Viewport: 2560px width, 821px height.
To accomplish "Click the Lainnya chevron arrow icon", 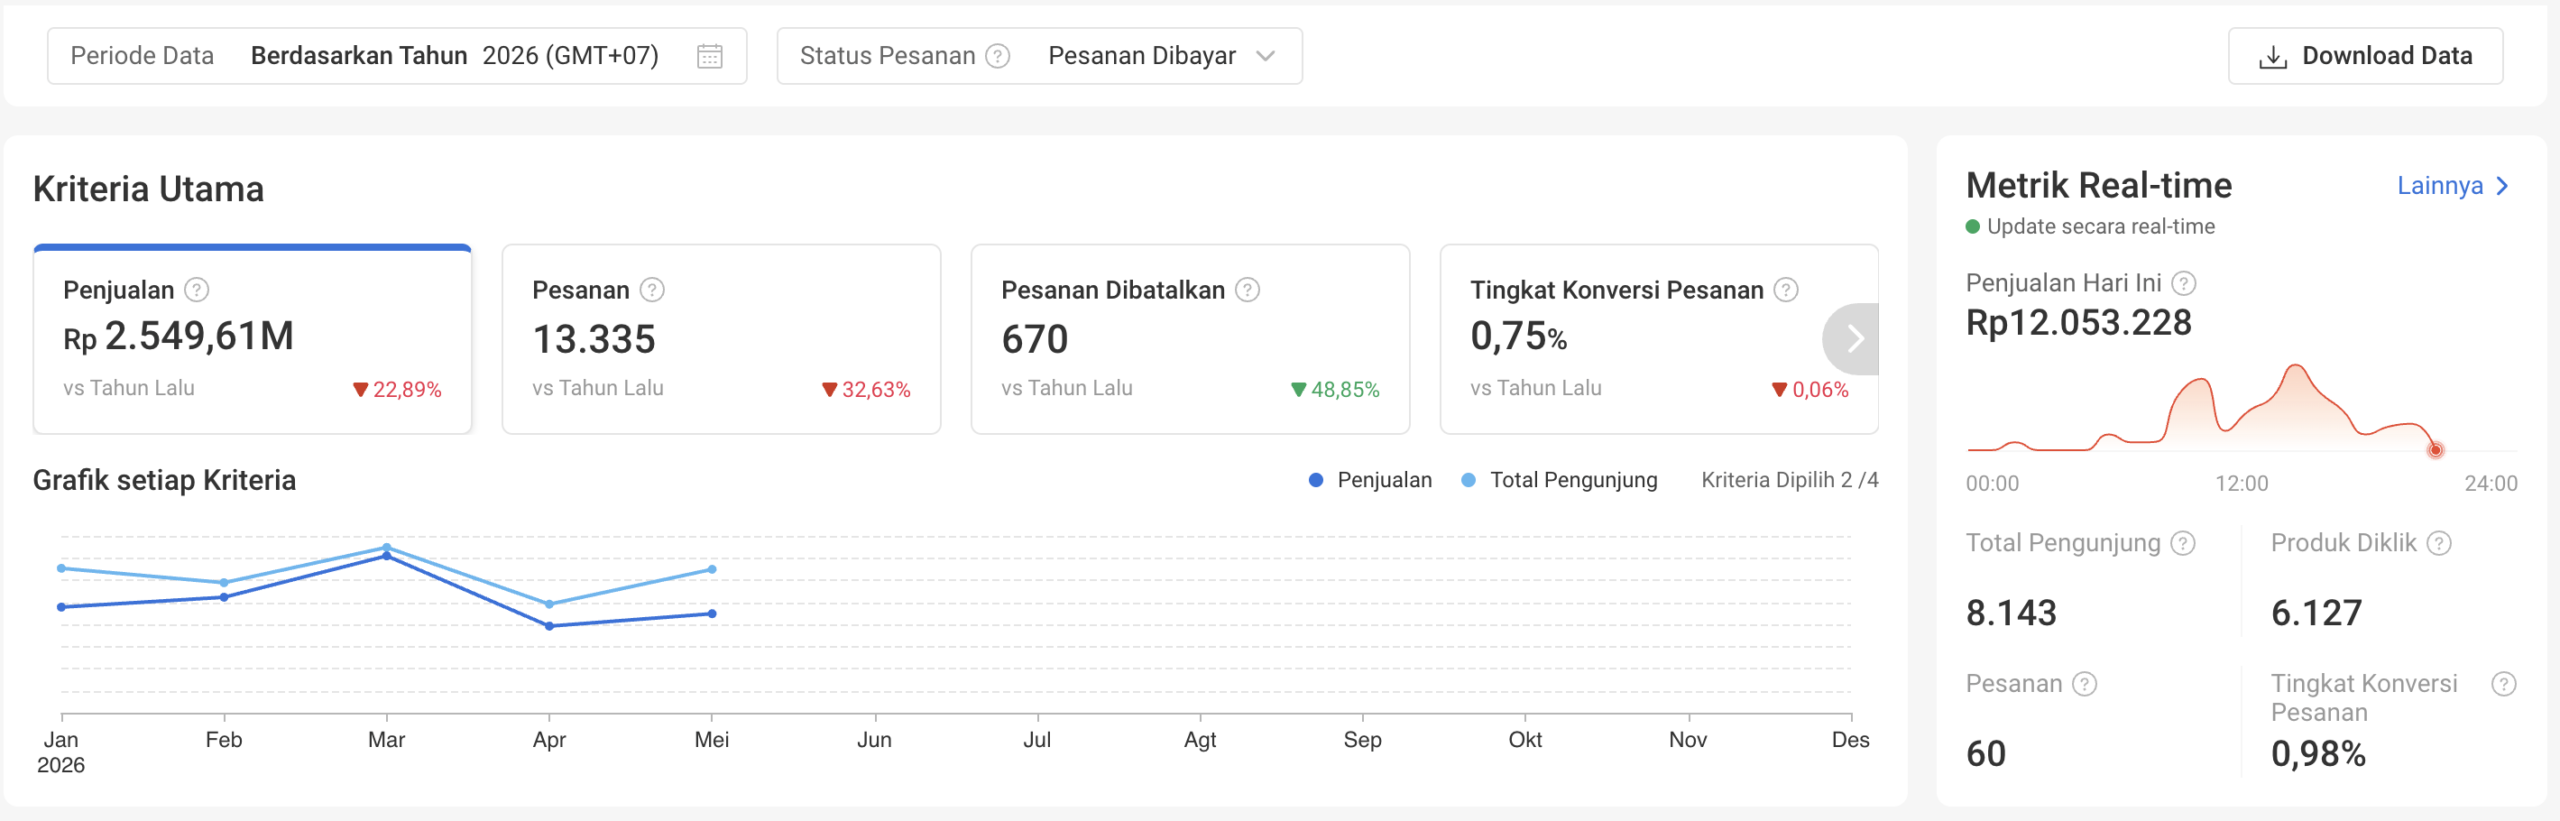I will pos(2503,186).
